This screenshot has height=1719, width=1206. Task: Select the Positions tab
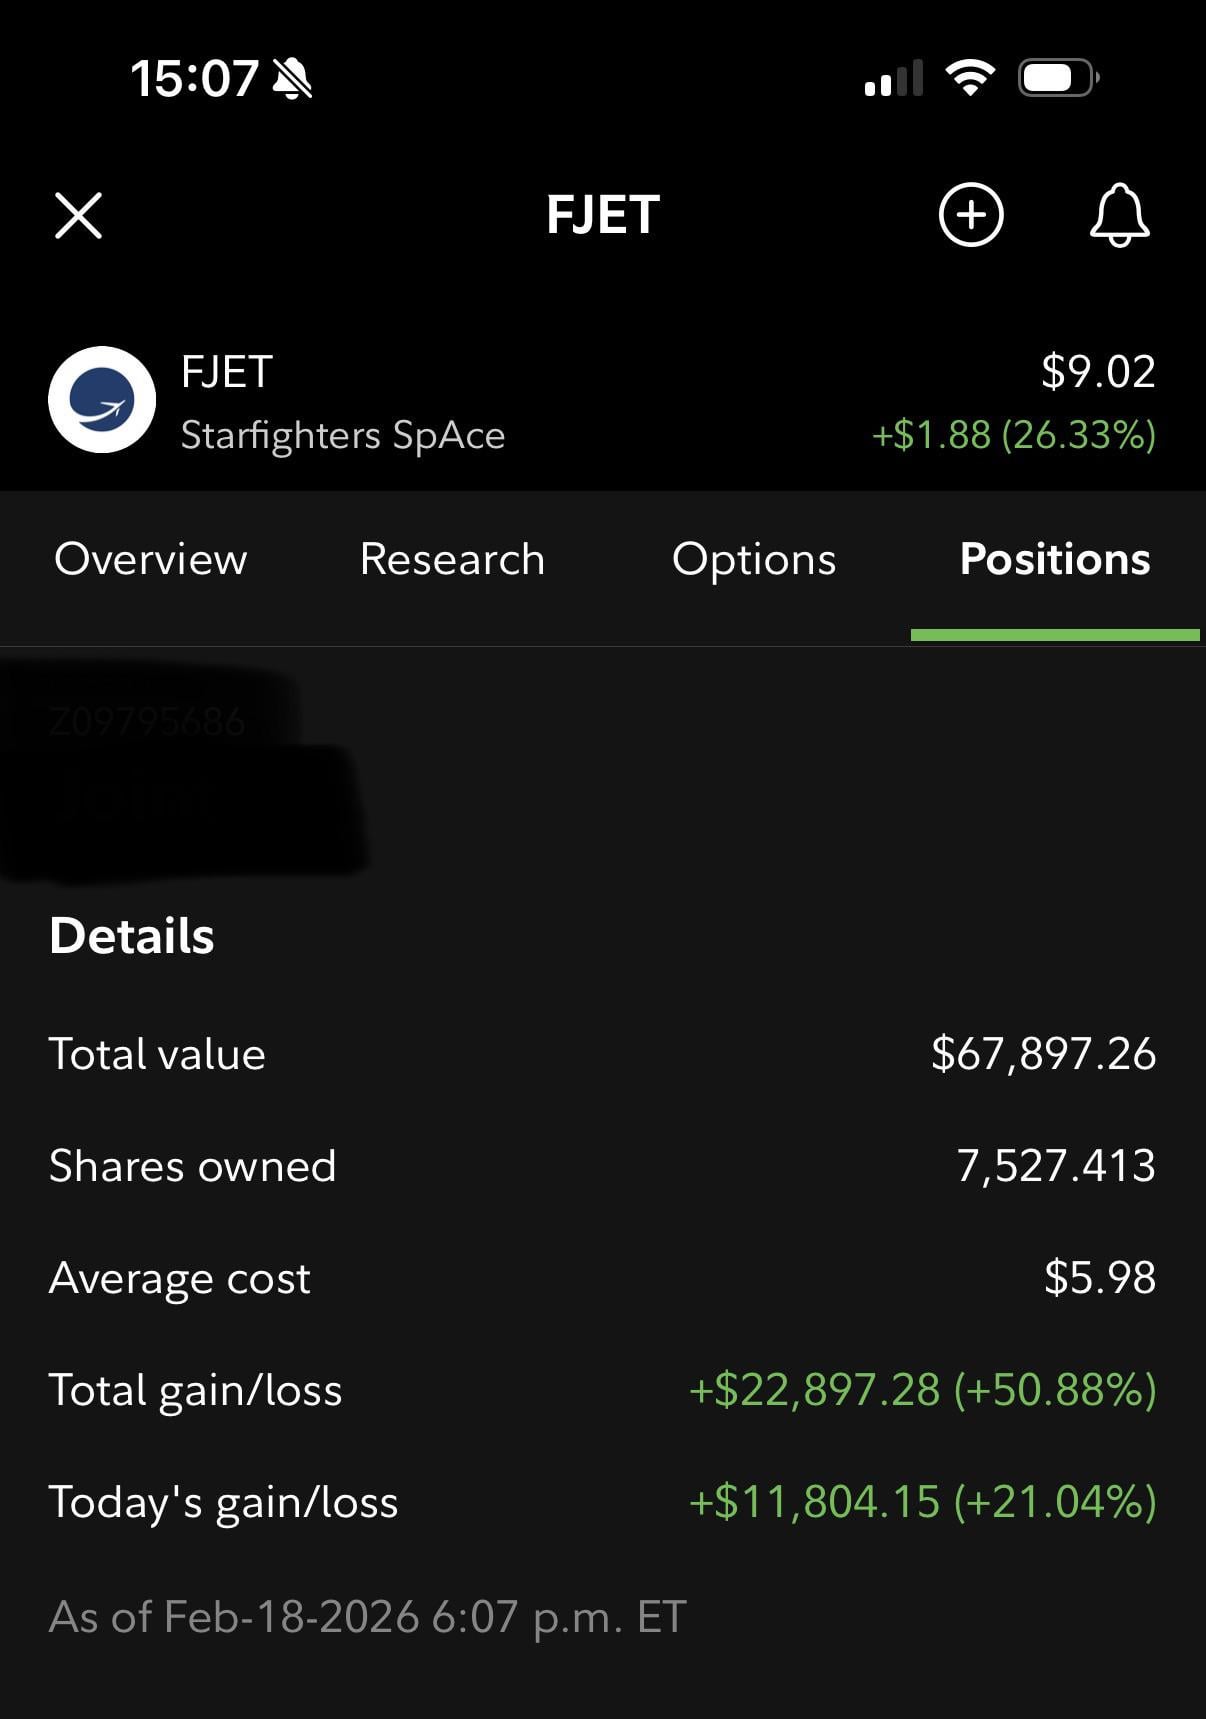1055,559
